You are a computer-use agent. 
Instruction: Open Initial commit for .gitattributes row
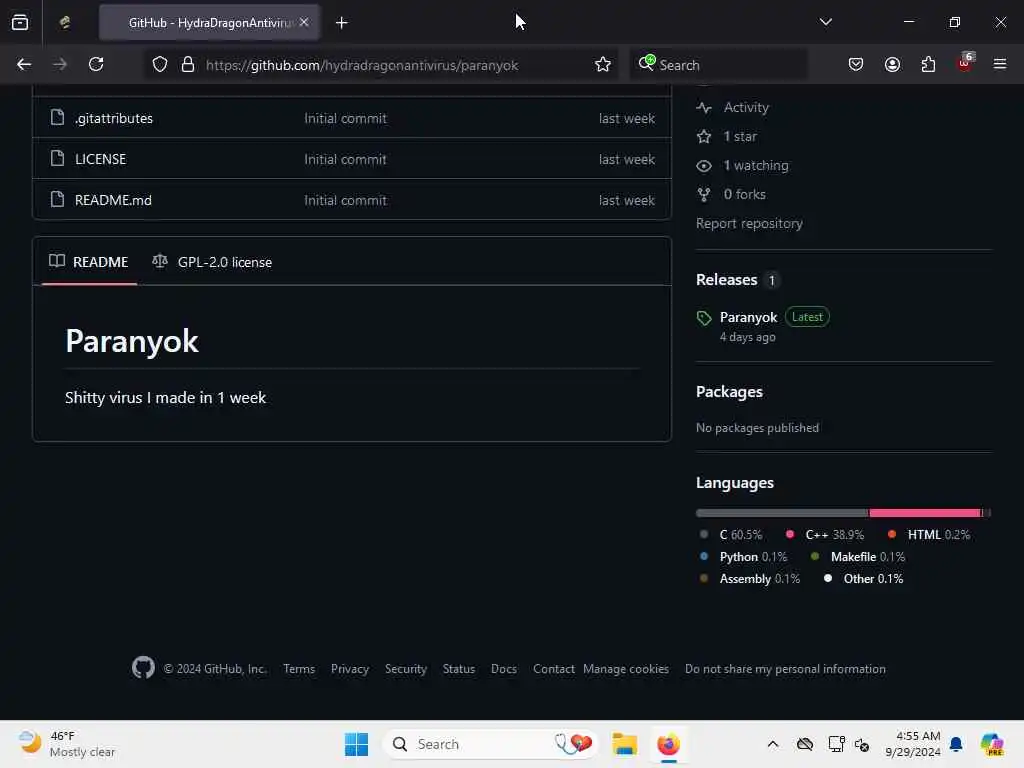point(345,118)
